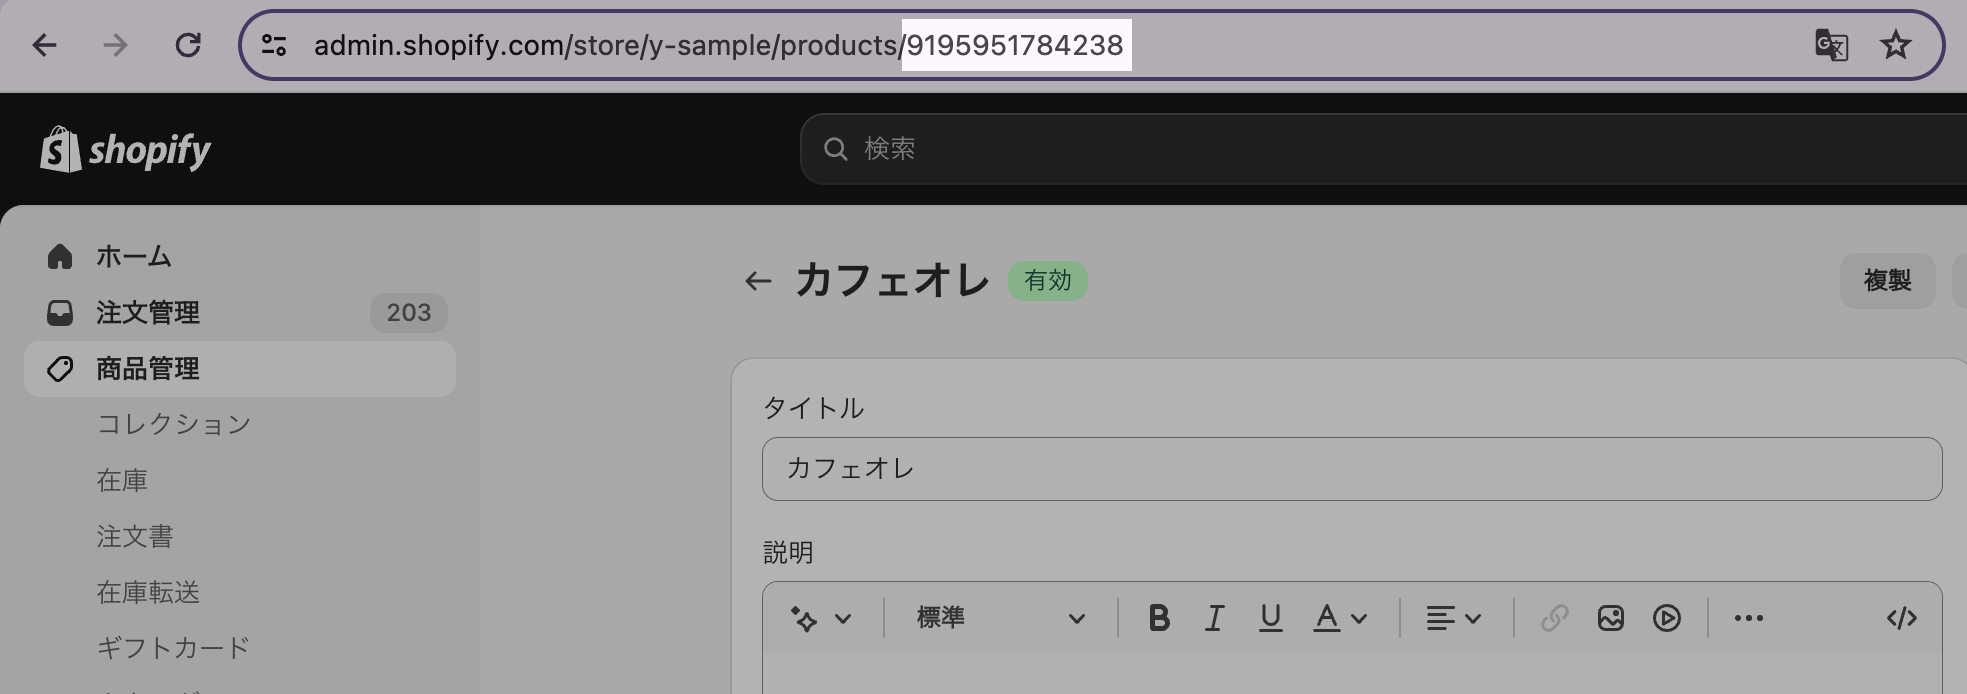Click the Shopify logo
This screenshot has width=1967, height=694.
pyautogui.click(x=126, y=149)
